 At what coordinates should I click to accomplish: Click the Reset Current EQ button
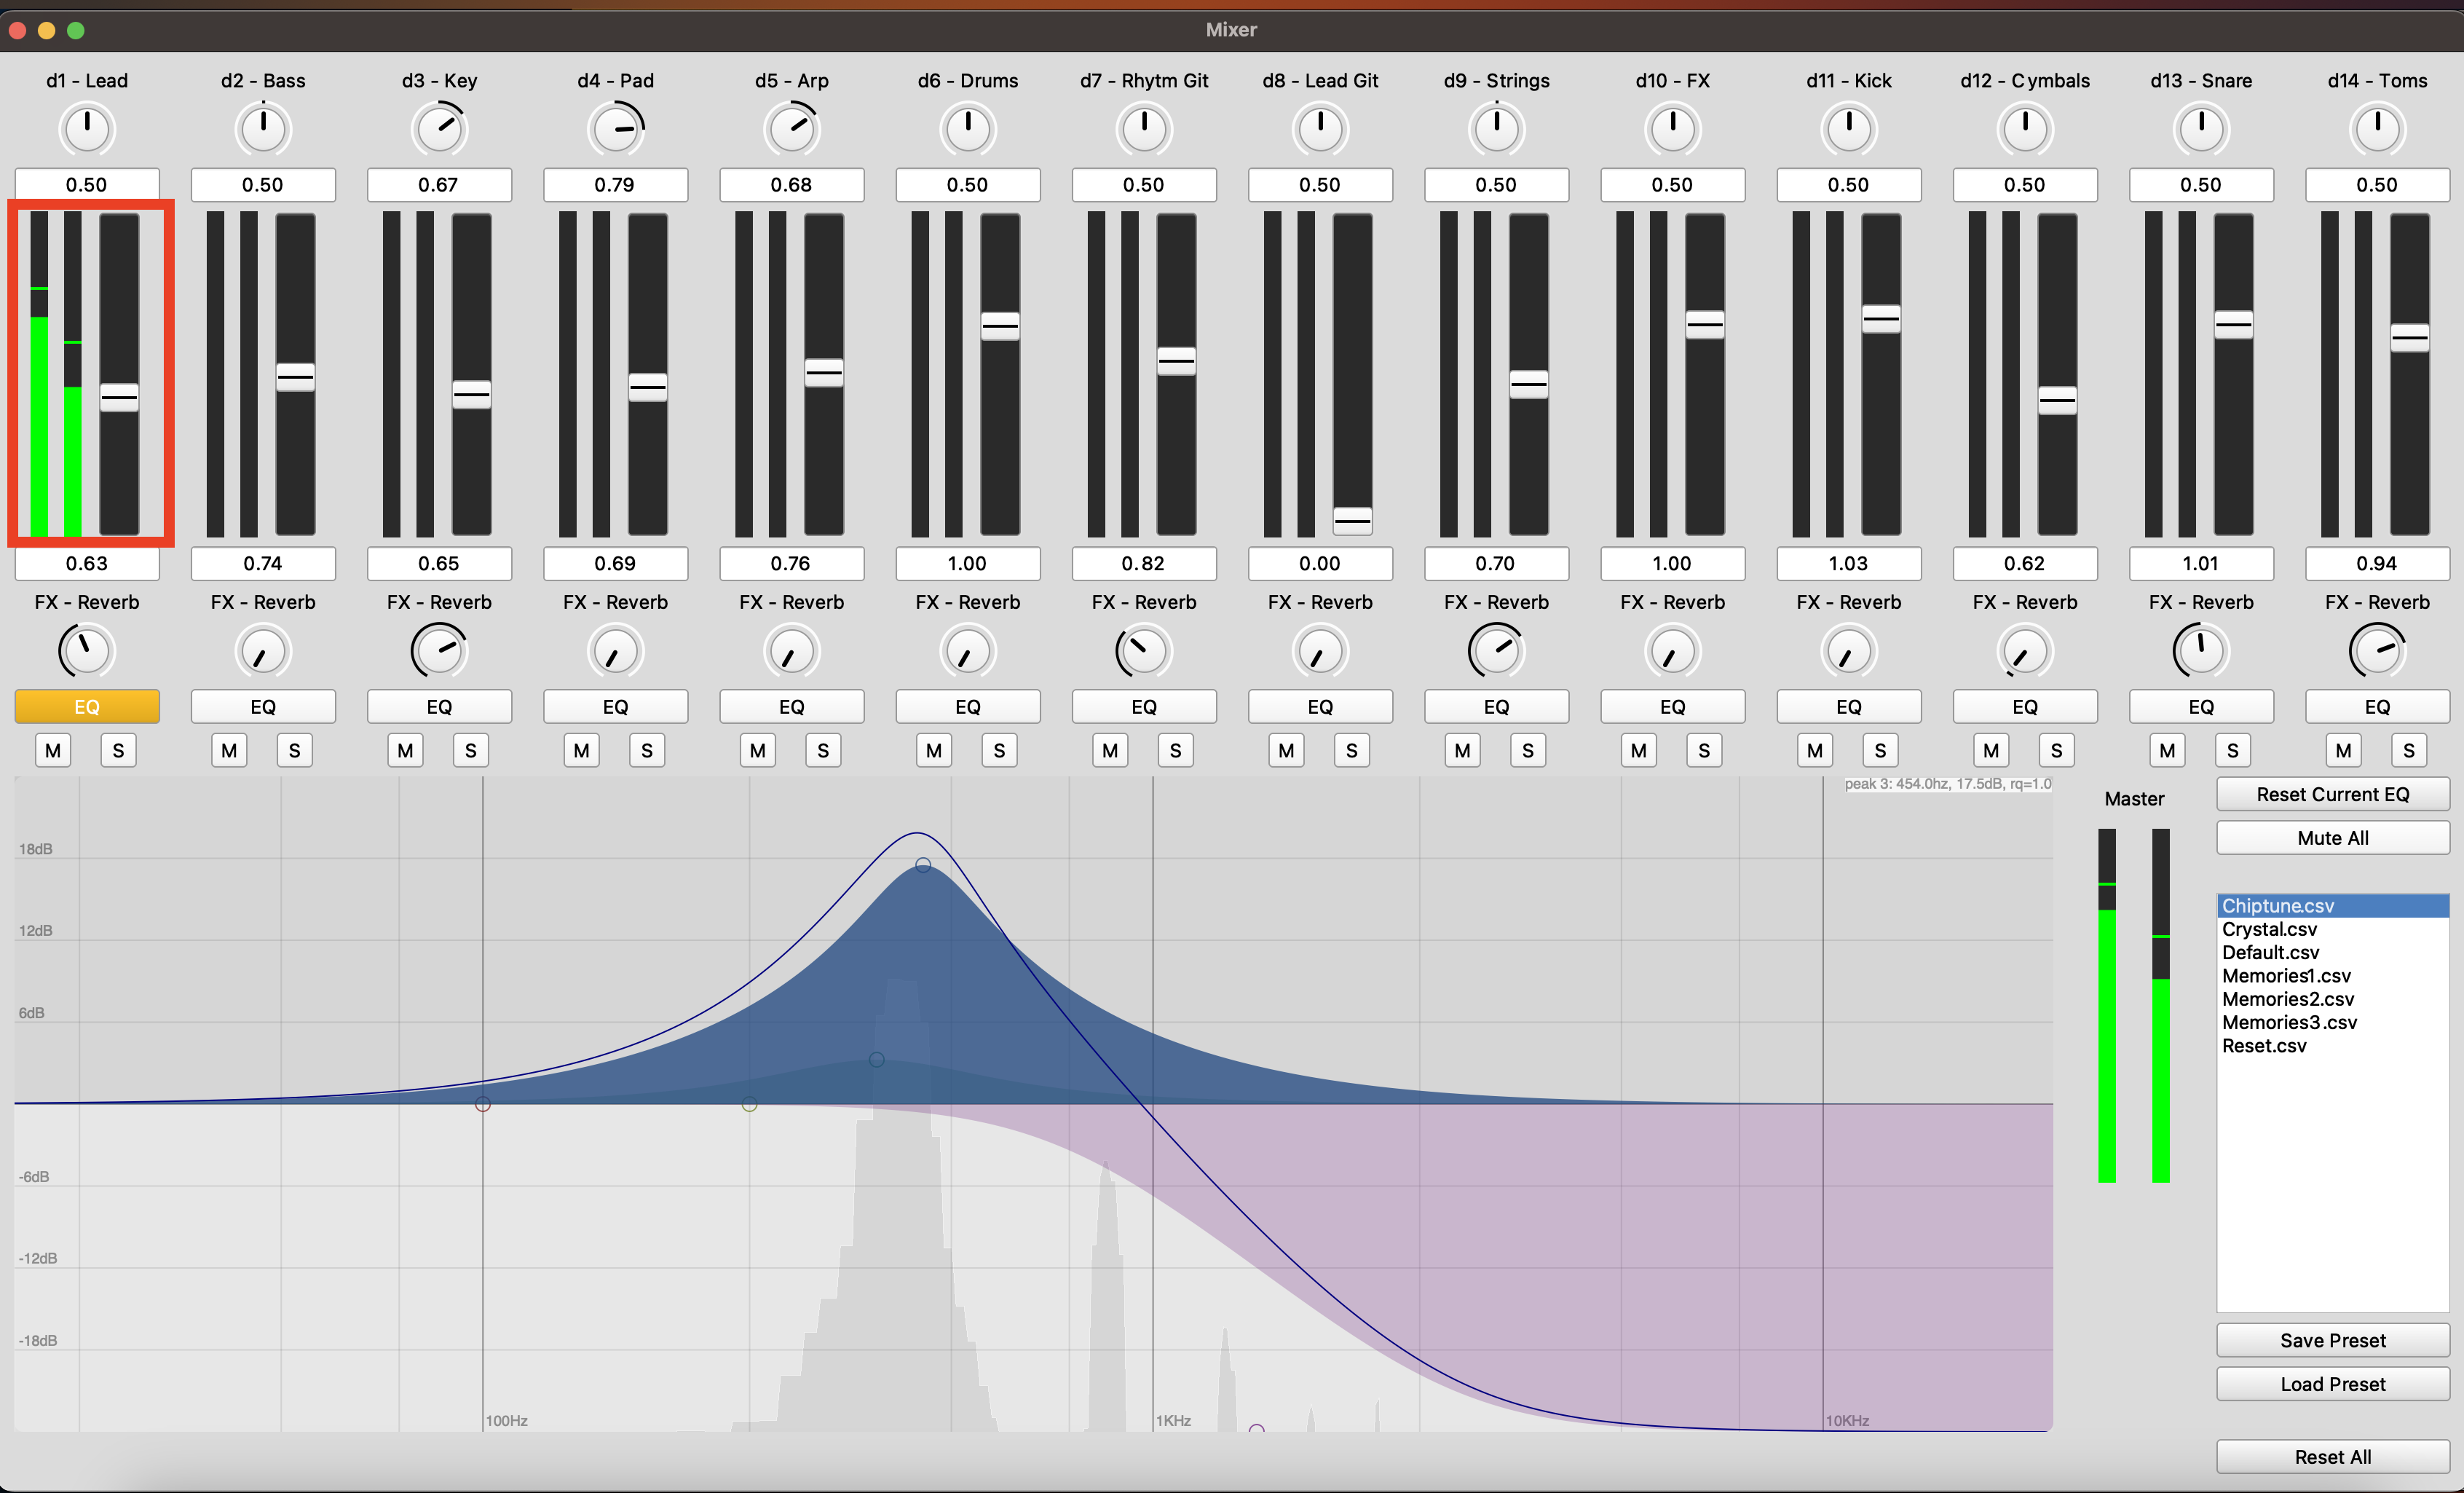(2332, 794)
